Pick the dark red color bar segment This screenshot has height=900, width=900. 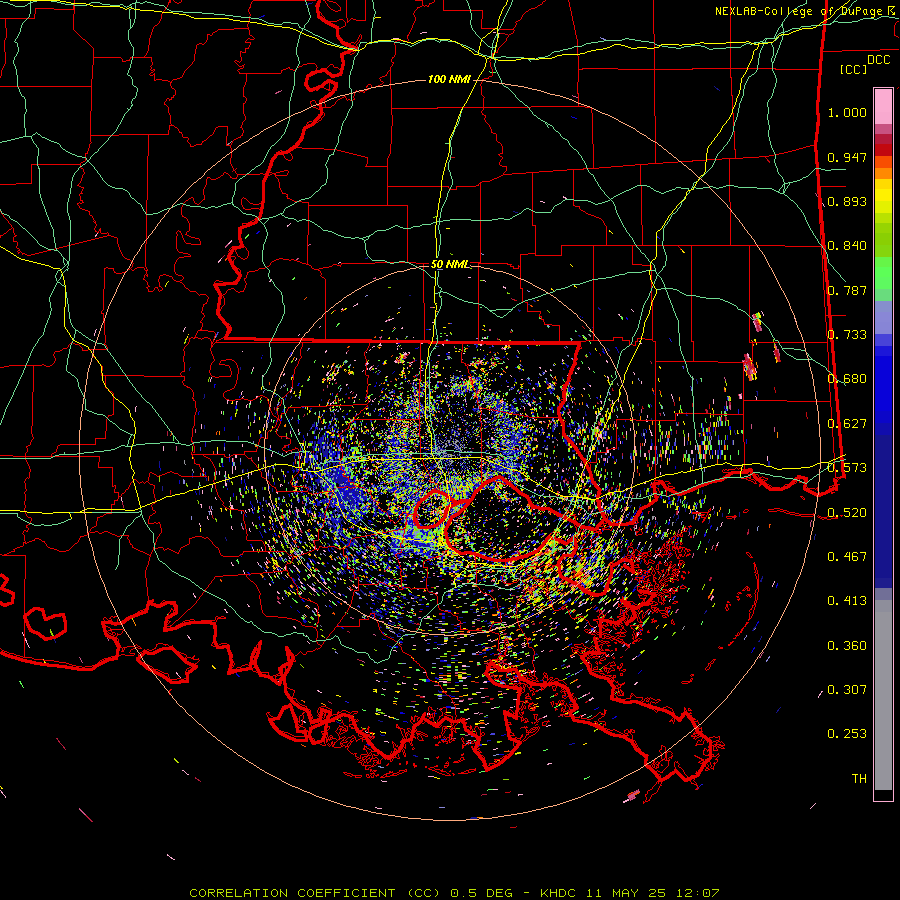click(x=883, y=150)
